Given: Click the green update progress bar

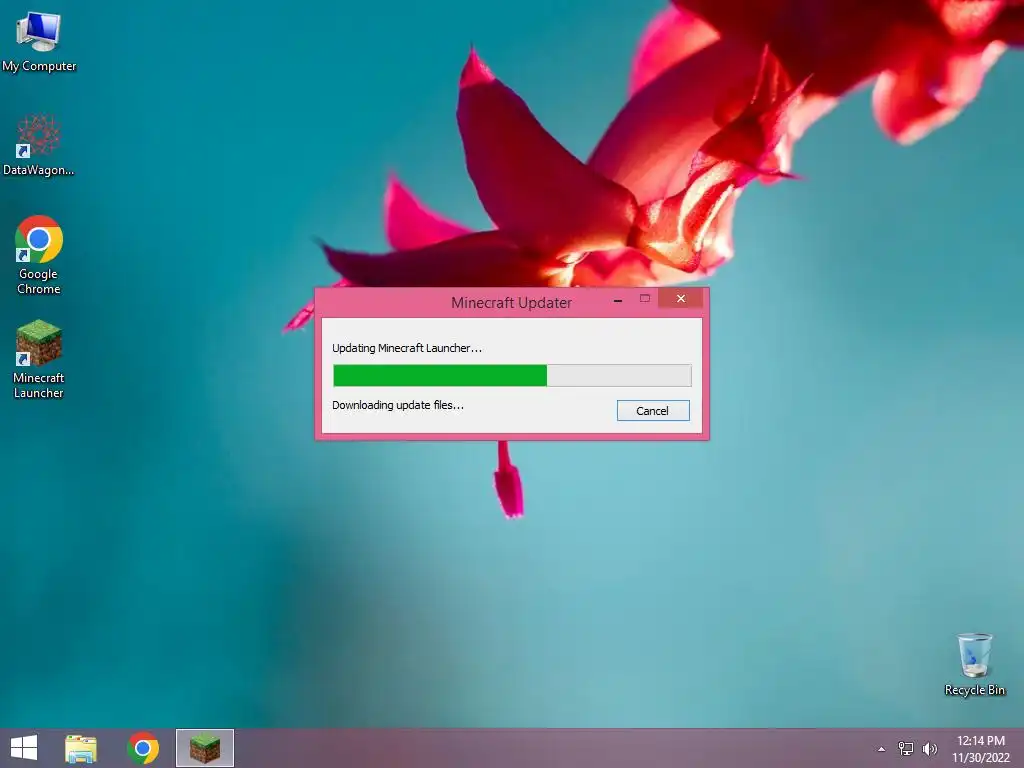Looking at the screenshot, I should pos(512,376).
